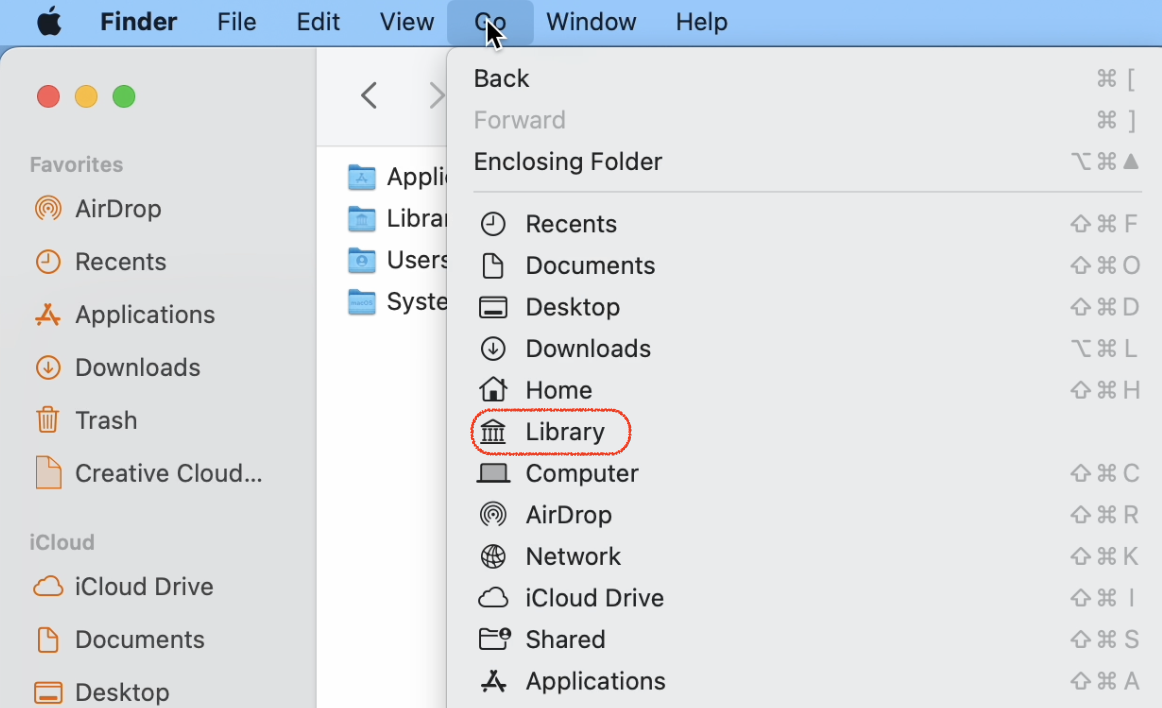The width and height of the screenshot is (1162, 708).
Task: Select the AirDrop sidebar item
Action: pos(117,209)
